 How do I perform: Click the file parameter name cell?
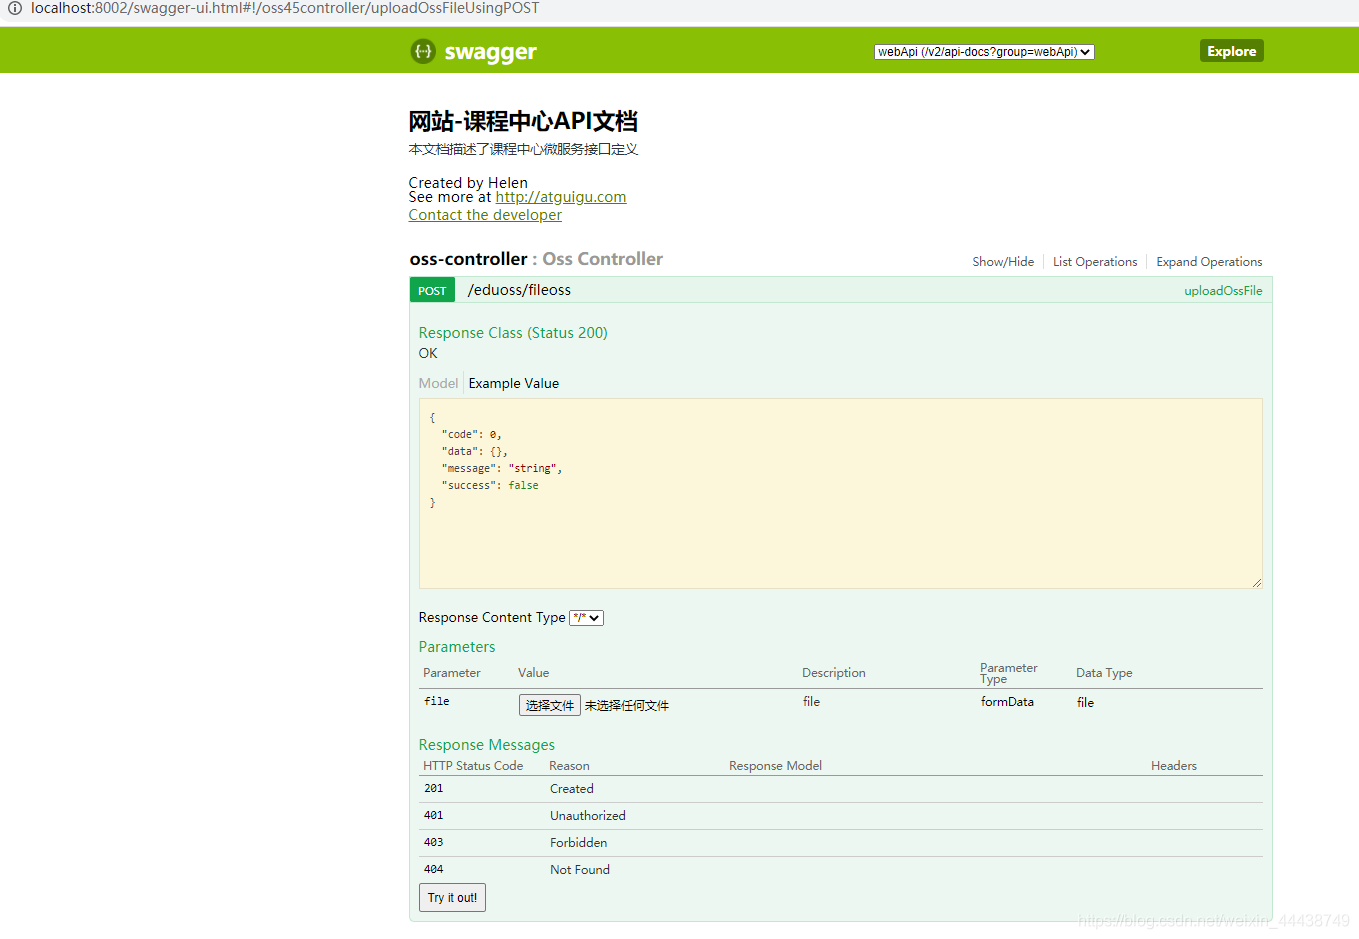pyautogui.click(x=437, y=702)
